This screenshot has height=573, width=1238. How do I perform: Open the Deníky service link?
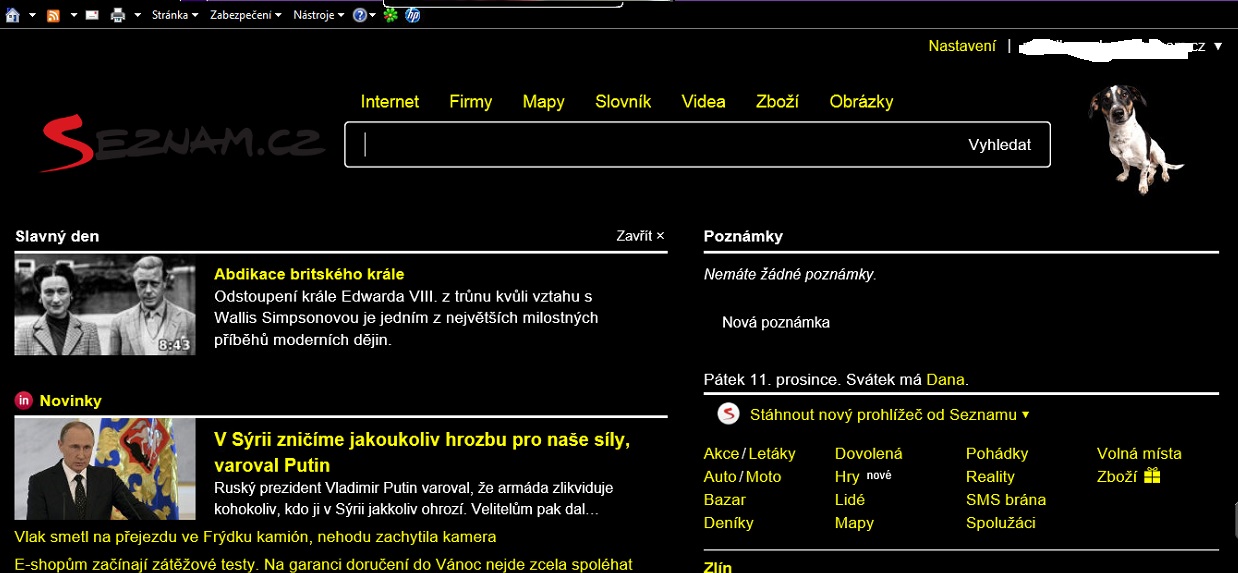(x=729, y=523)
